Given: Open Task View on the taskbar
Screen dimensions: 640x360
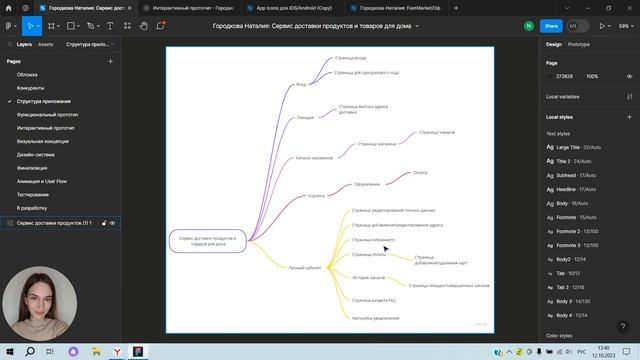Looking at the screenshot, I should tap(50, 351).
